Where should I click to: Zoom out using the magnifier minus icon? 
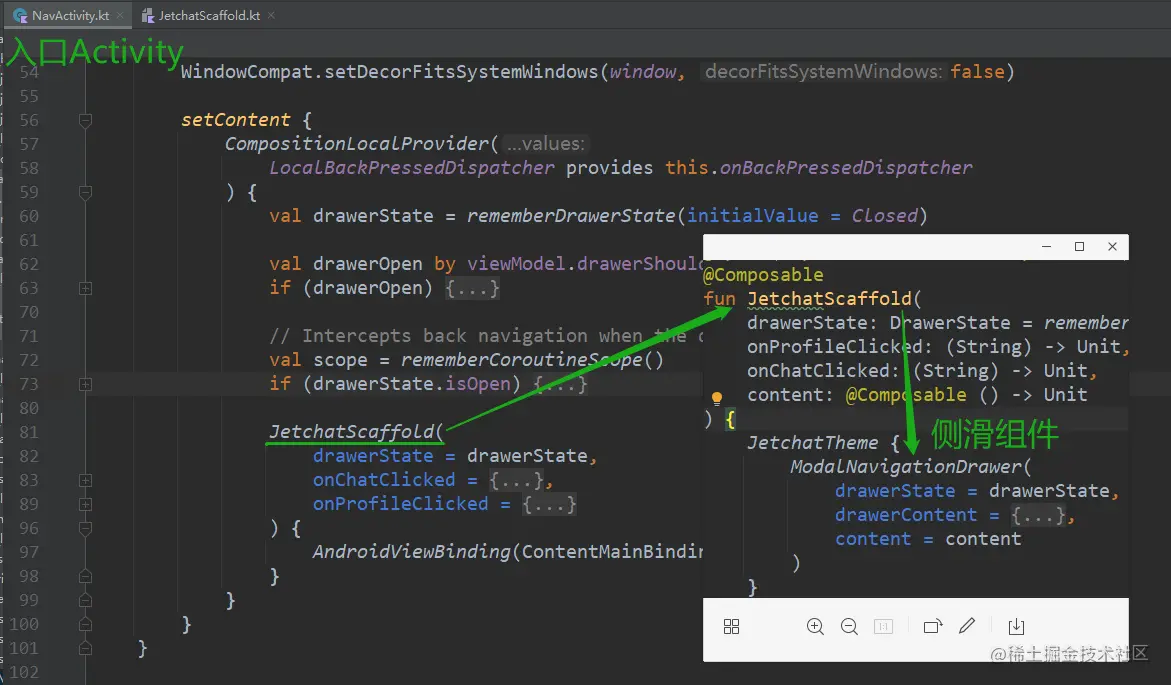(x=849, y=627)
